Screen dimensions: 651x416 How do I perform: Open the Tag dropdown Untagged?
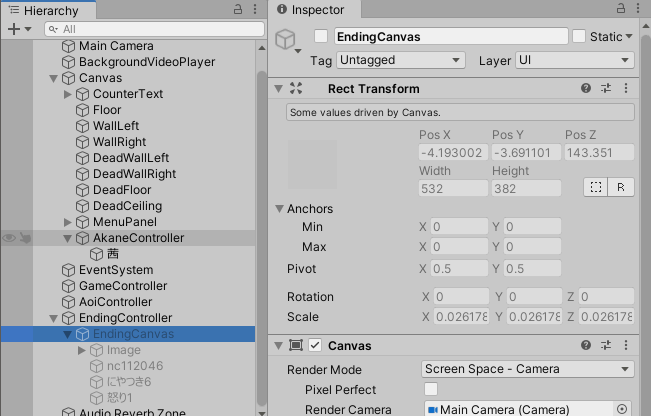(x=401, y=60)
